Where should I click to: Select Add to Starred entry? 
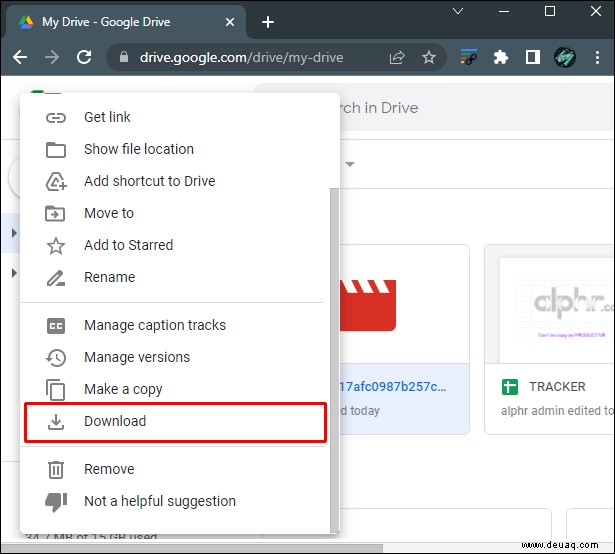click(x=175, y=245)
